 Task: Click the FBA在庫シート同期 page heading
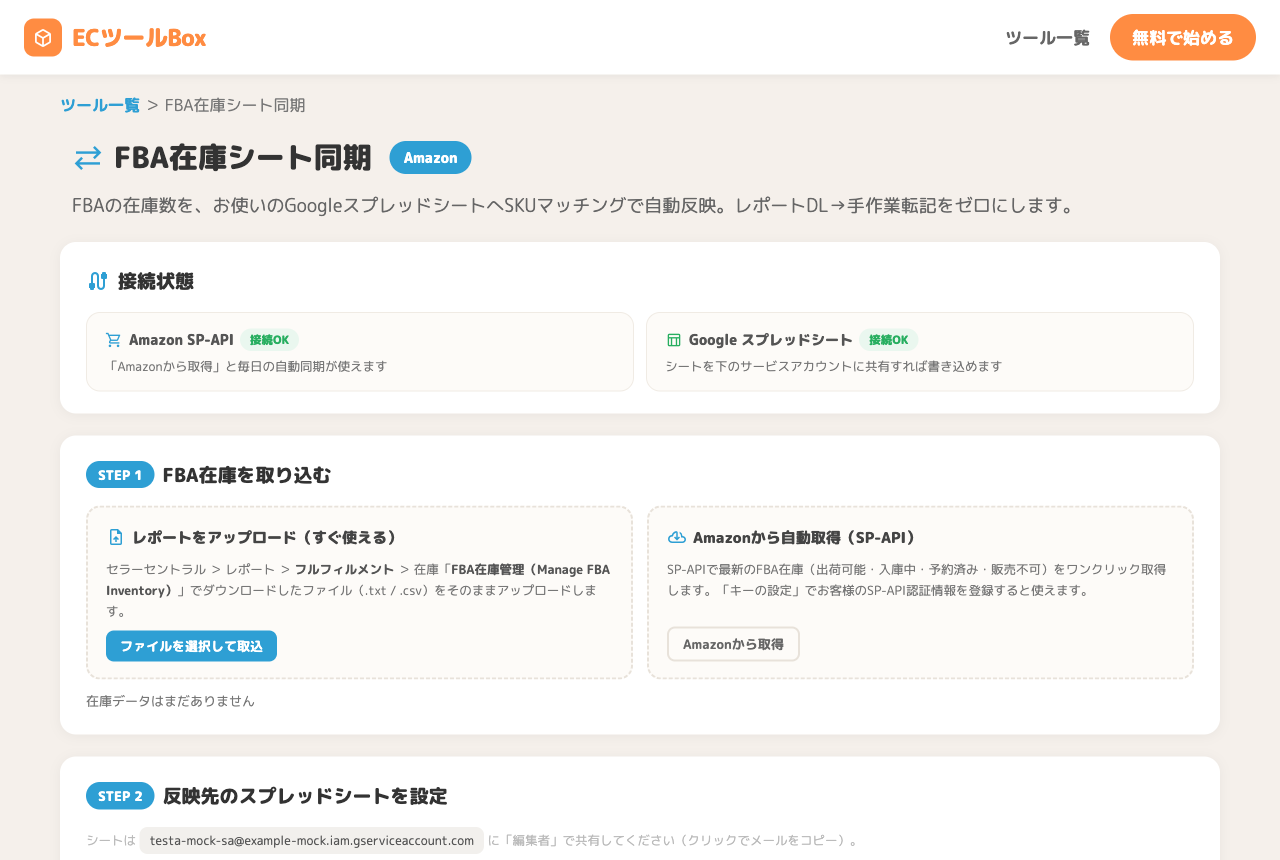(x=243, y=158)
